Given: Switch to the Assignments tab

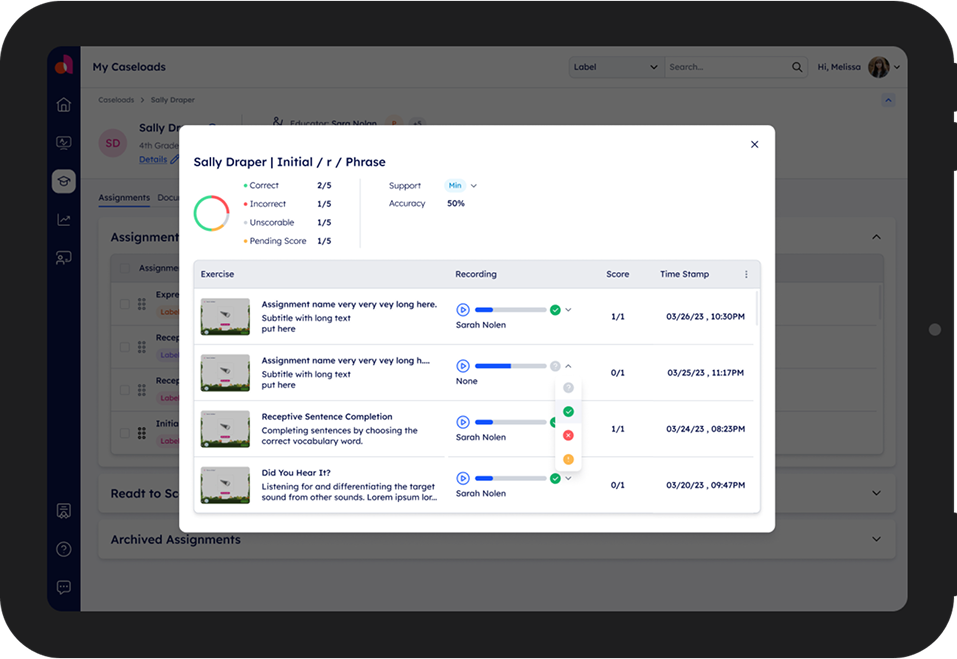Looking at the screenshot, I should point(124,198).
